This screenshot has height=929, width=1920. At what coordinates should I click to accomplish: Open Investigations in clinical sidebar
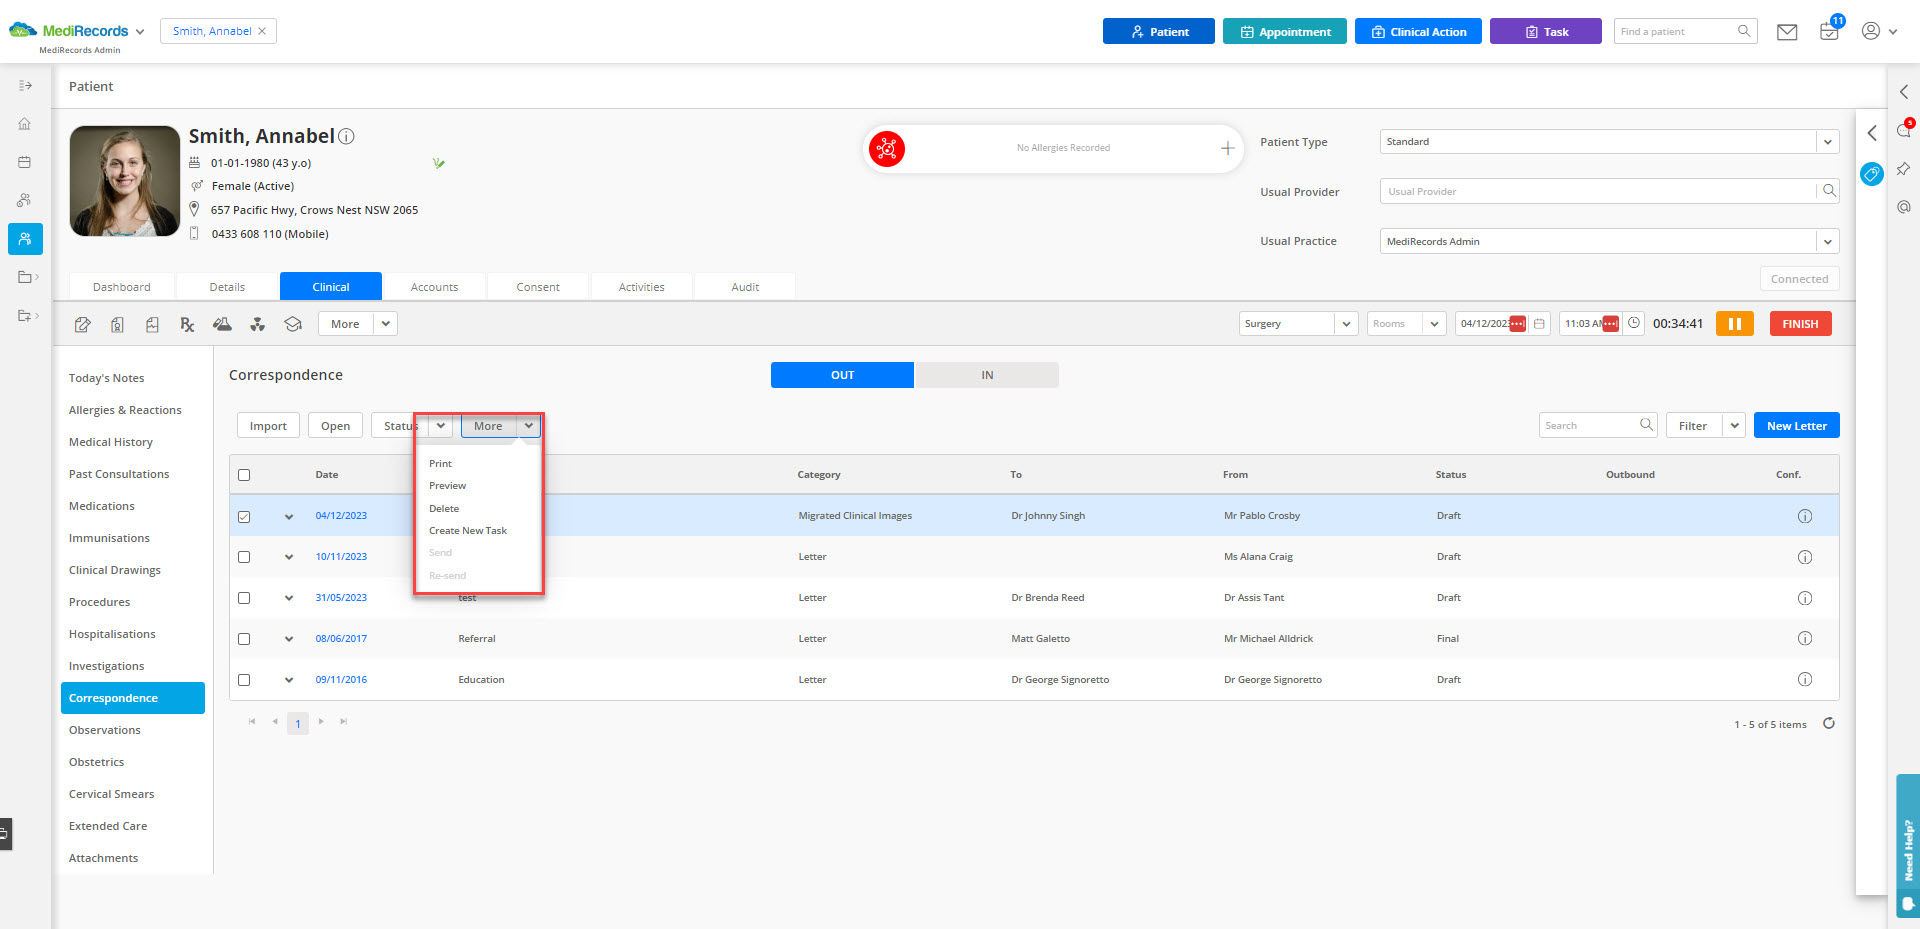(106, 666)
